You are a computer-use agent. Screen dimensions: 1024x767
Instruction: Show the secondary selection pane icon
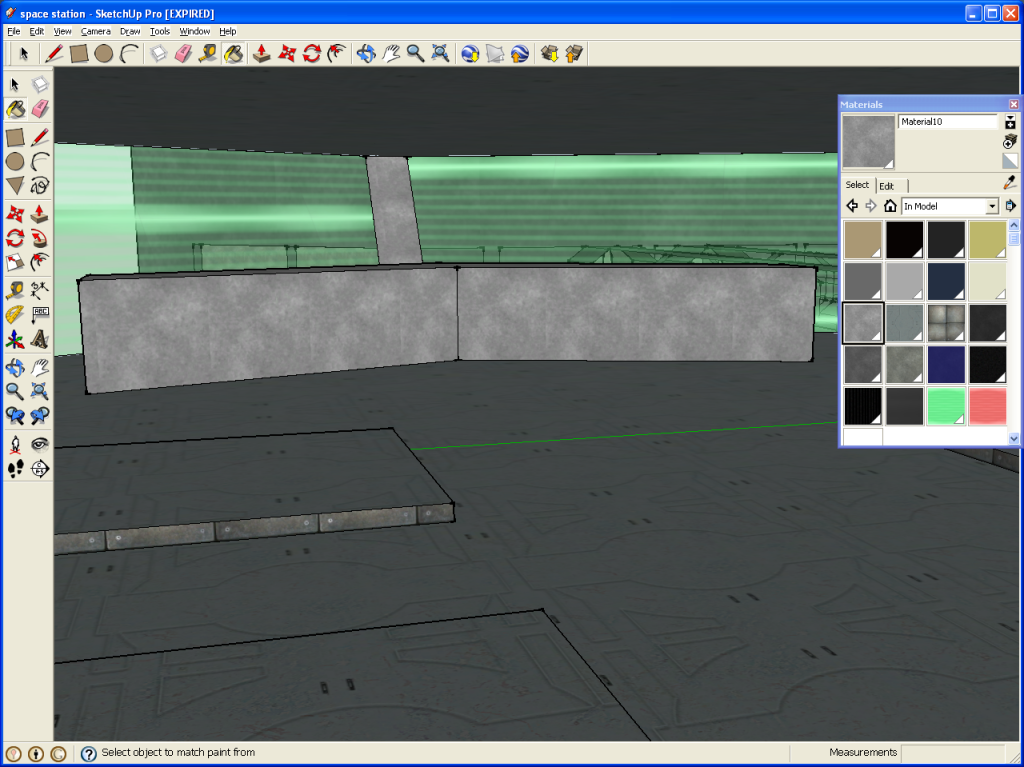[x=1010, y=122]
